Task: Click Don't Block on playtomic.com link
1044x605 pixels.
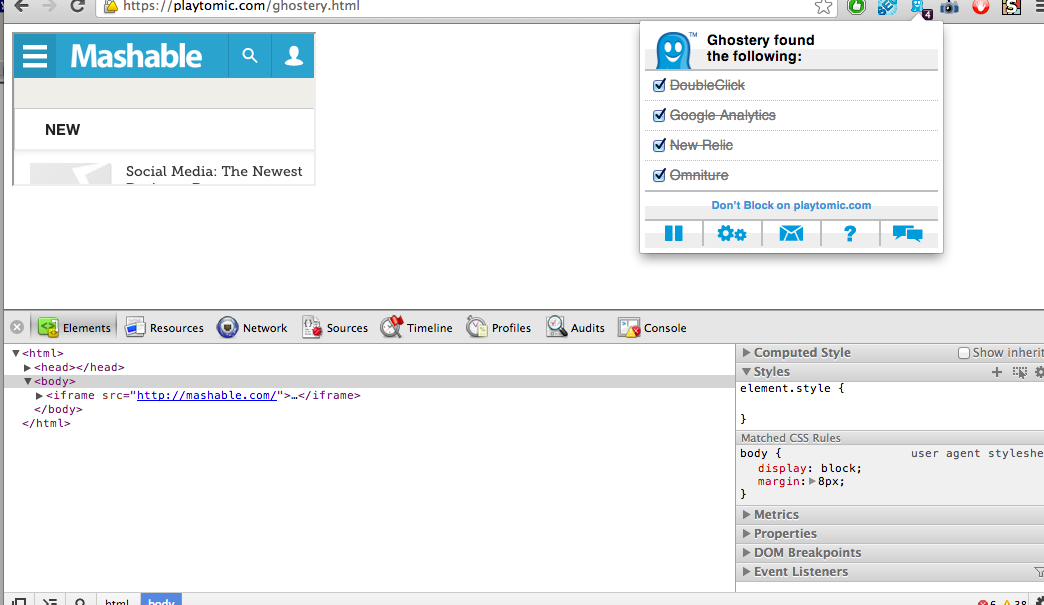Action: click(791, 205)
